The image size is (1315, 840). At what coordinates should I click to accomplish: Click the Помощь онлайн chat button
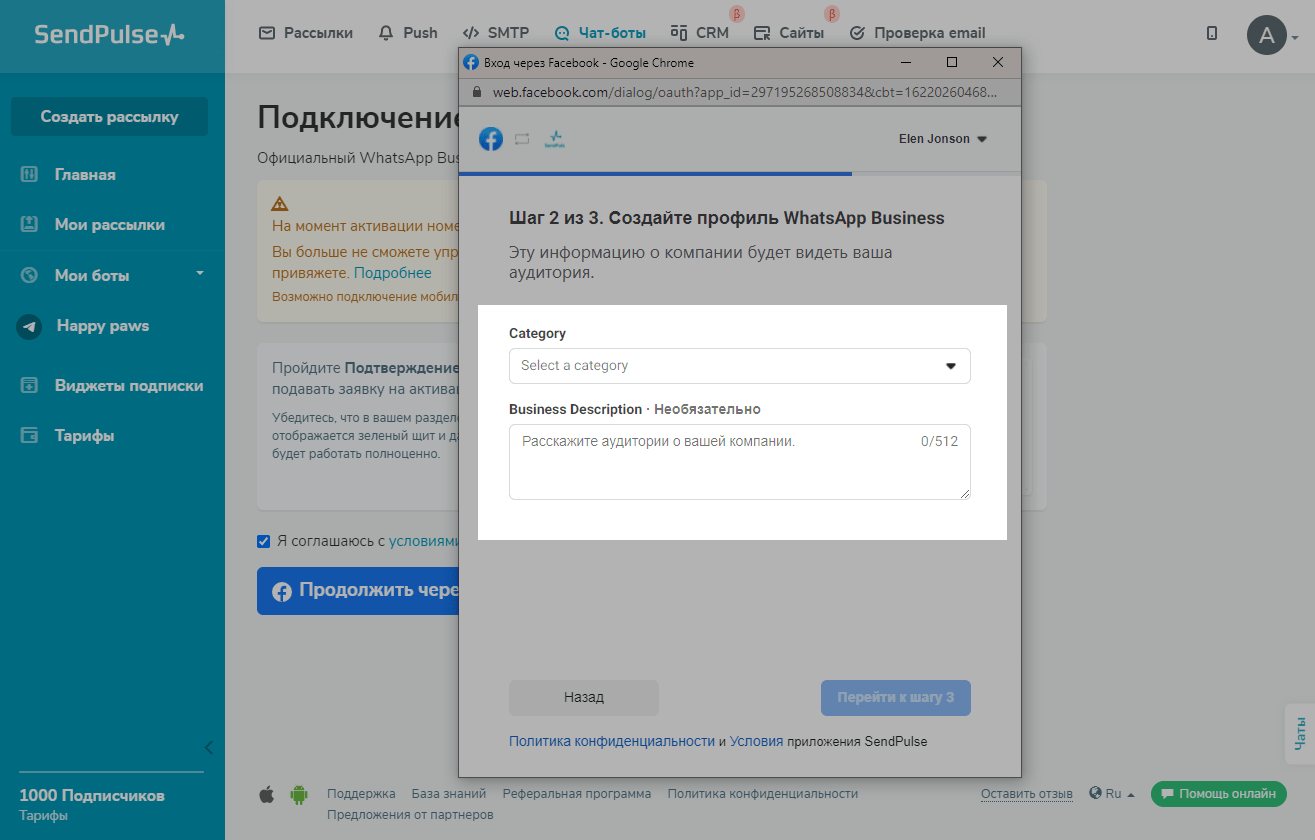pyautogui.click(x=1219, y=794)
